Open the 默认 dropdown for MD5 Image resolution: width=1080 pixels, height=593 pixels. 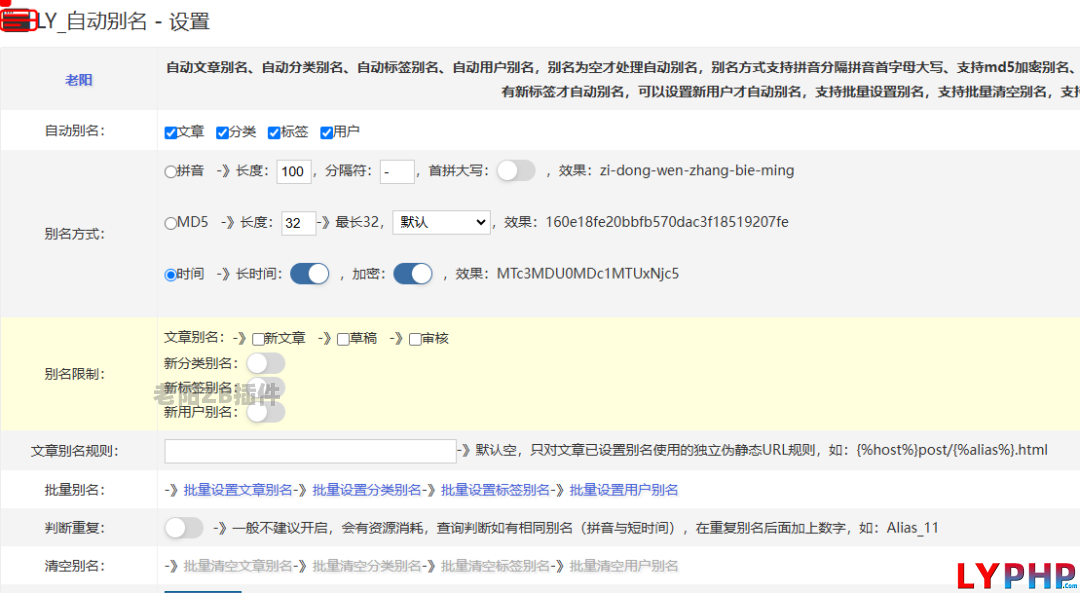tap(441, 222)
